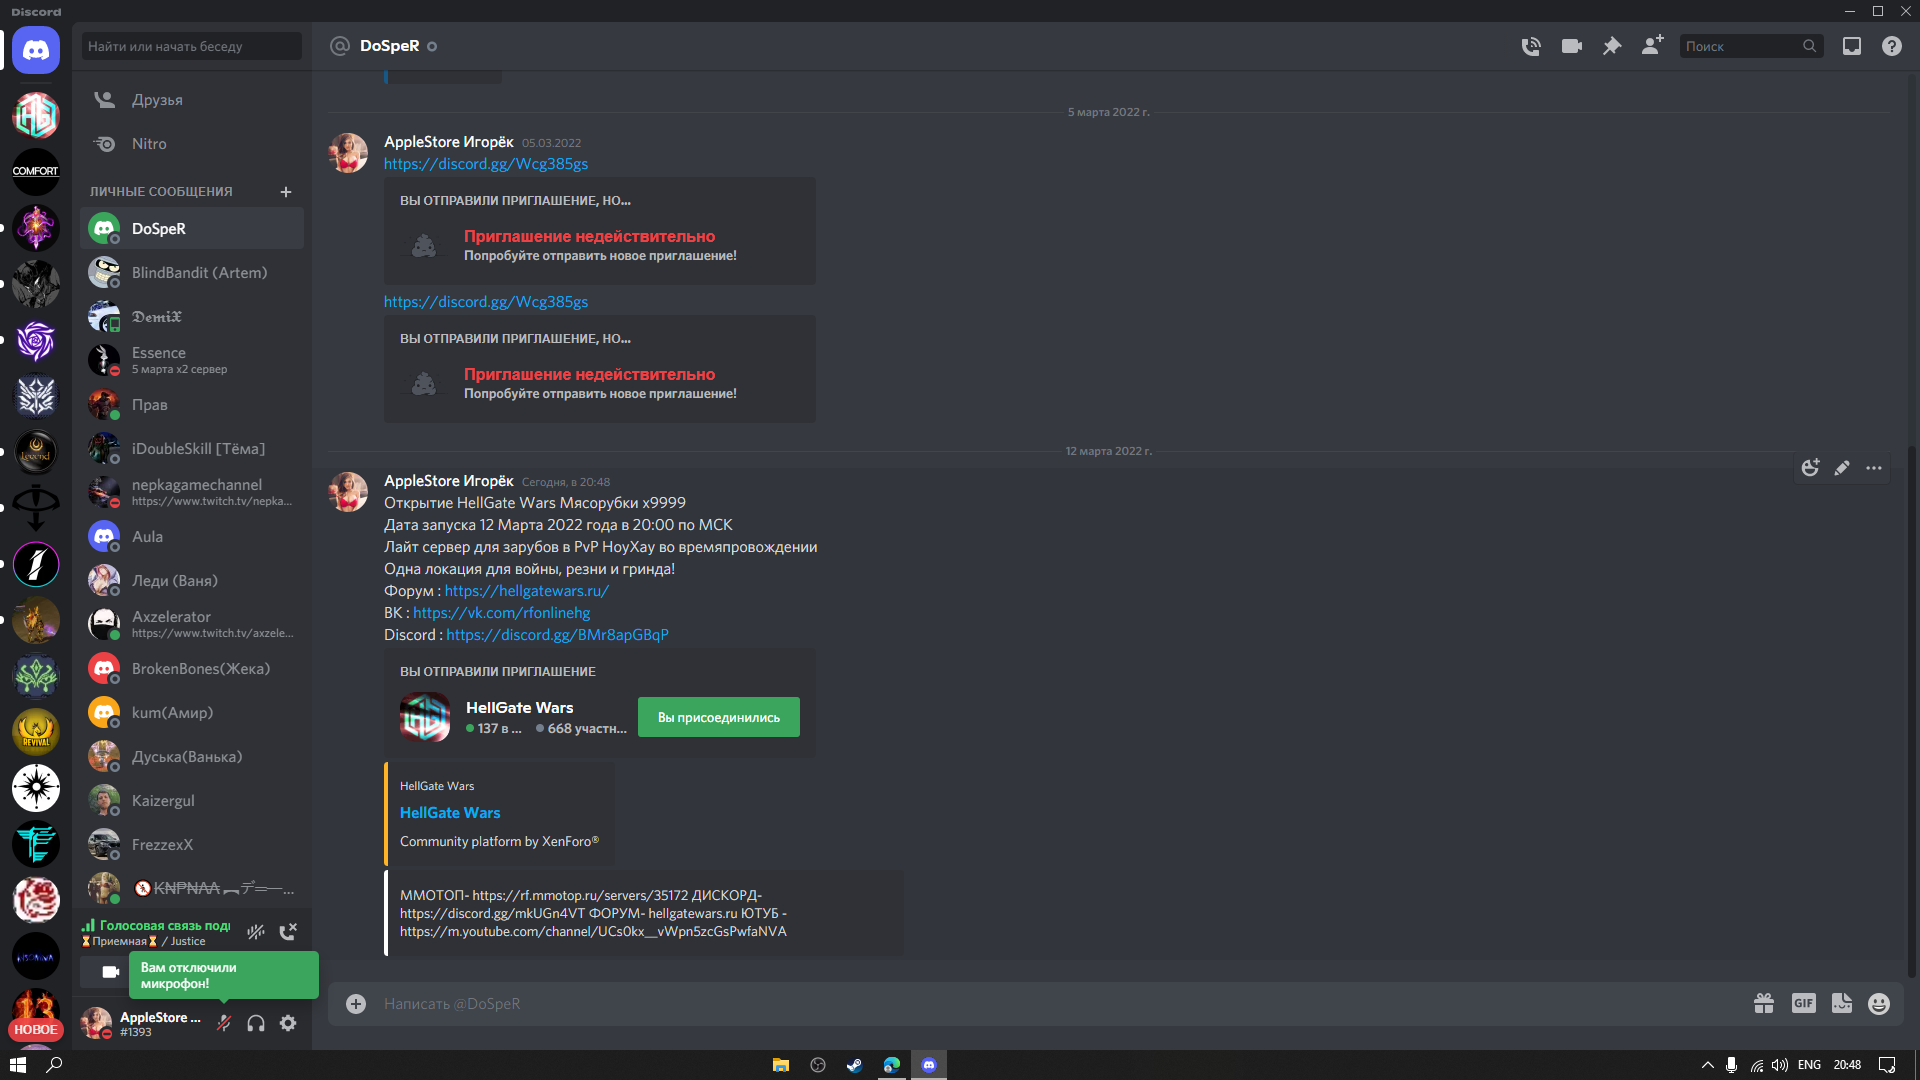The width and height of the screenshot is (1920, 1080).
Task: Open File Explorer from taskbar
Action: (x=781, y=1065)
